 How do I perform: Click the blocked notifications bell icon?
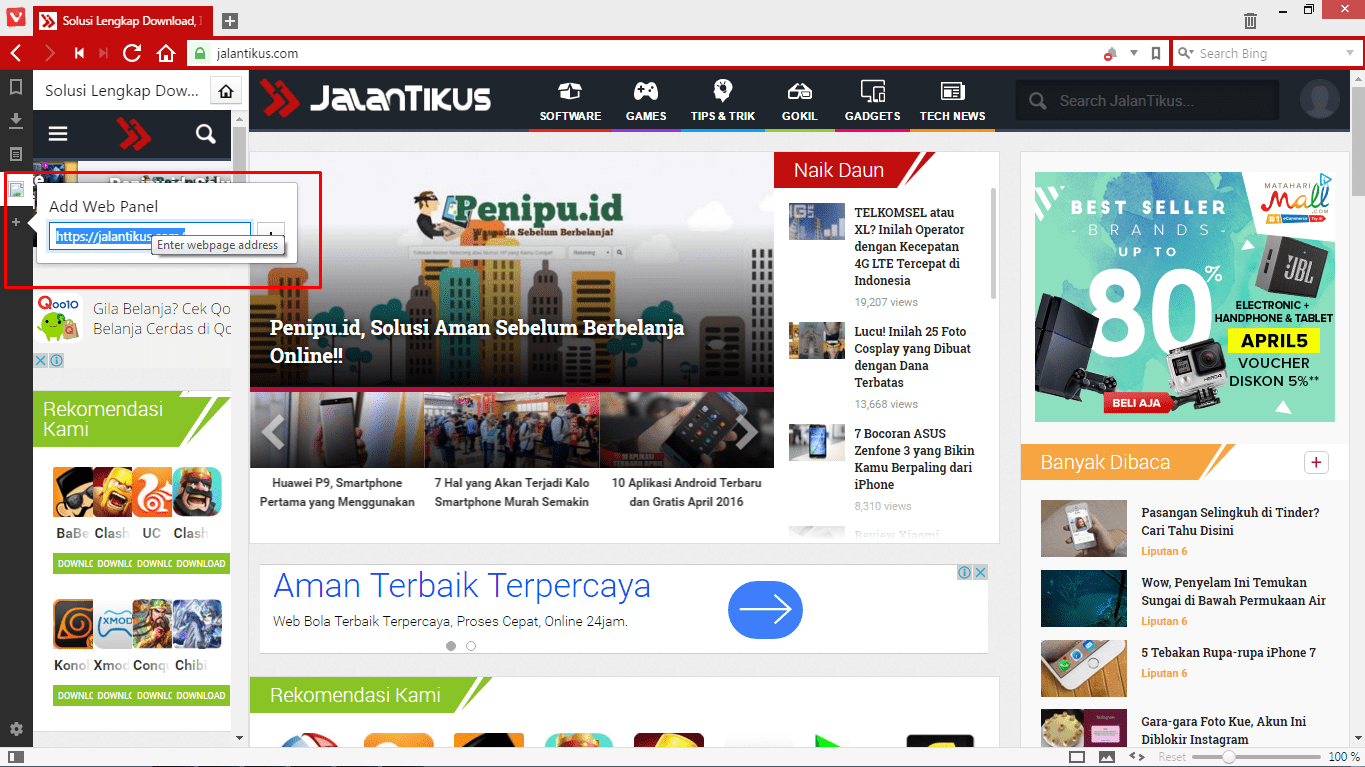tap(1110, 54)
